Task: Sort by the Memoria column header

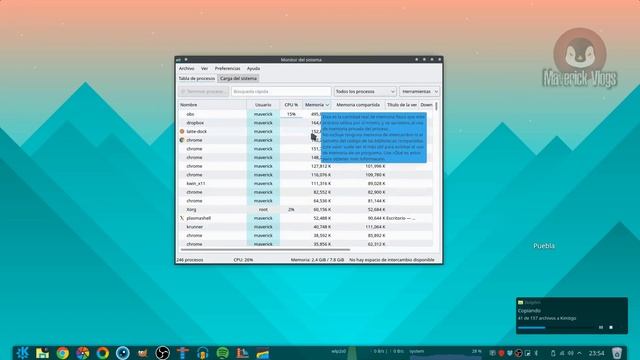Action: click(x=317, y=105)
